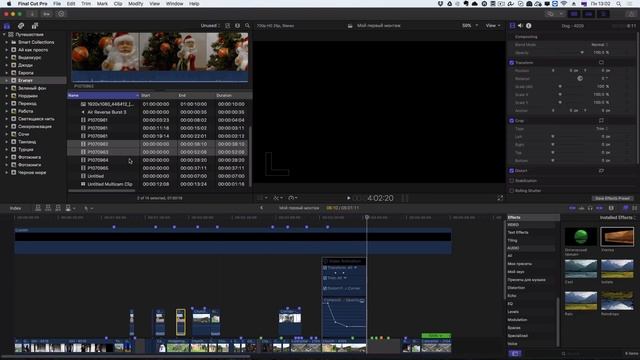Open the Modify menu
This screenshot has height=360, width=640.
(136, 4)
